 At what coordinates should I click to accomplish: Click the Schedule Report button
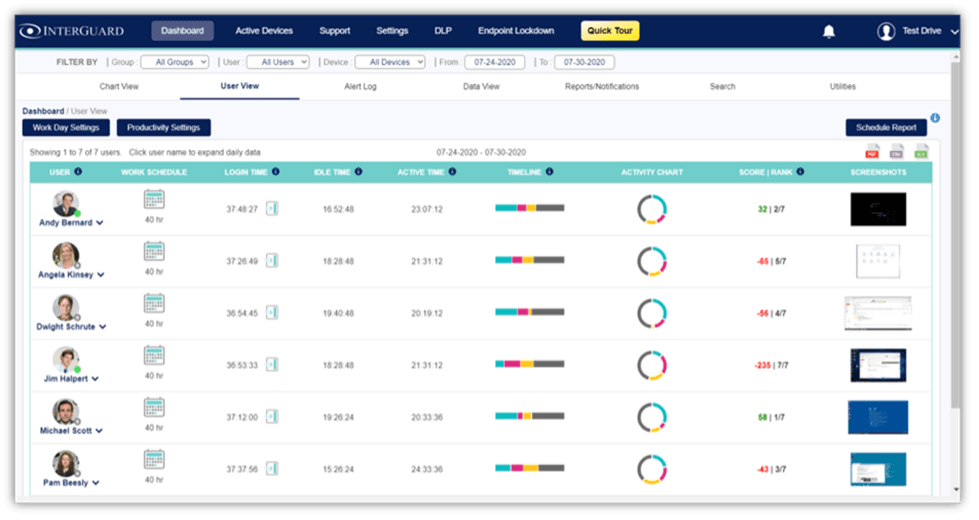tap(885, 128)
